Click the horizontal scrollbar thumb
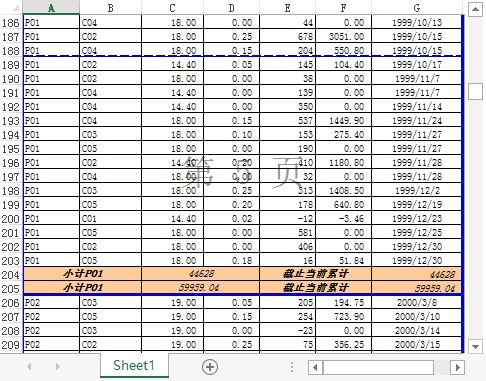 point(378,367)
